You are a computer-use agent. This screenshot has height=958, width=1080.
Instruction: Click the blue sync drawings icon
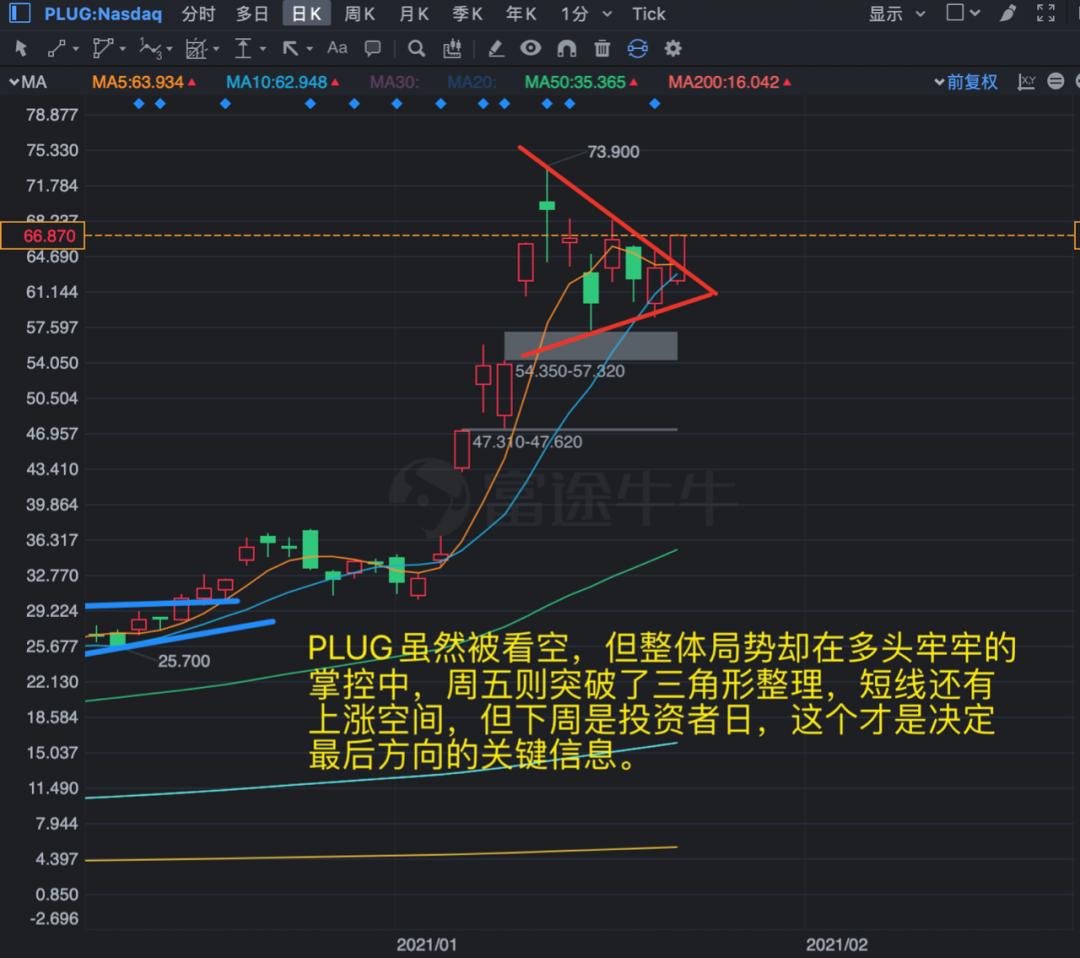638,48
